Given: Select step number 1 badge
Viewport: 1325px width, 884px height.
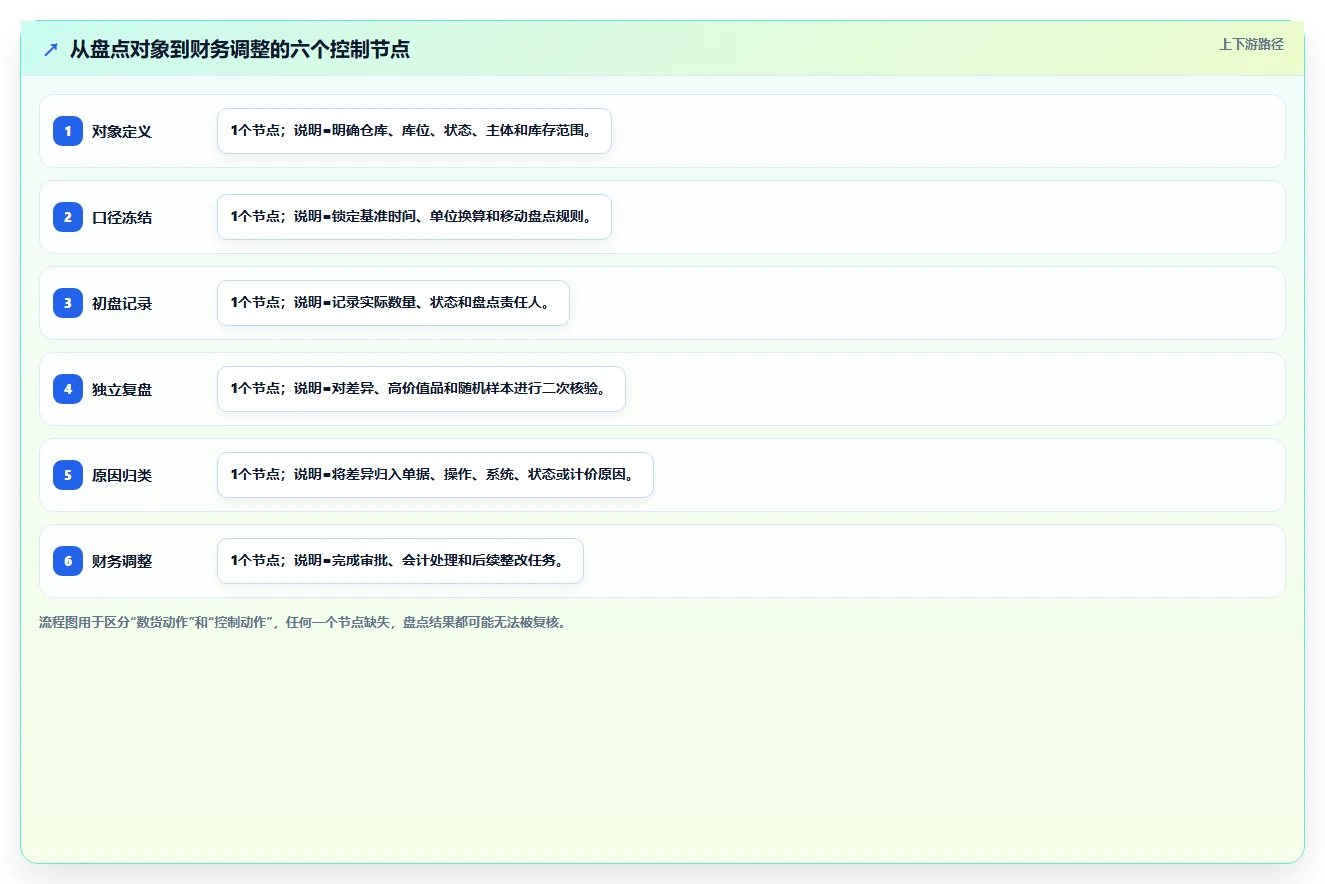Looking at the screenshot, I should [x=68, y=131].
